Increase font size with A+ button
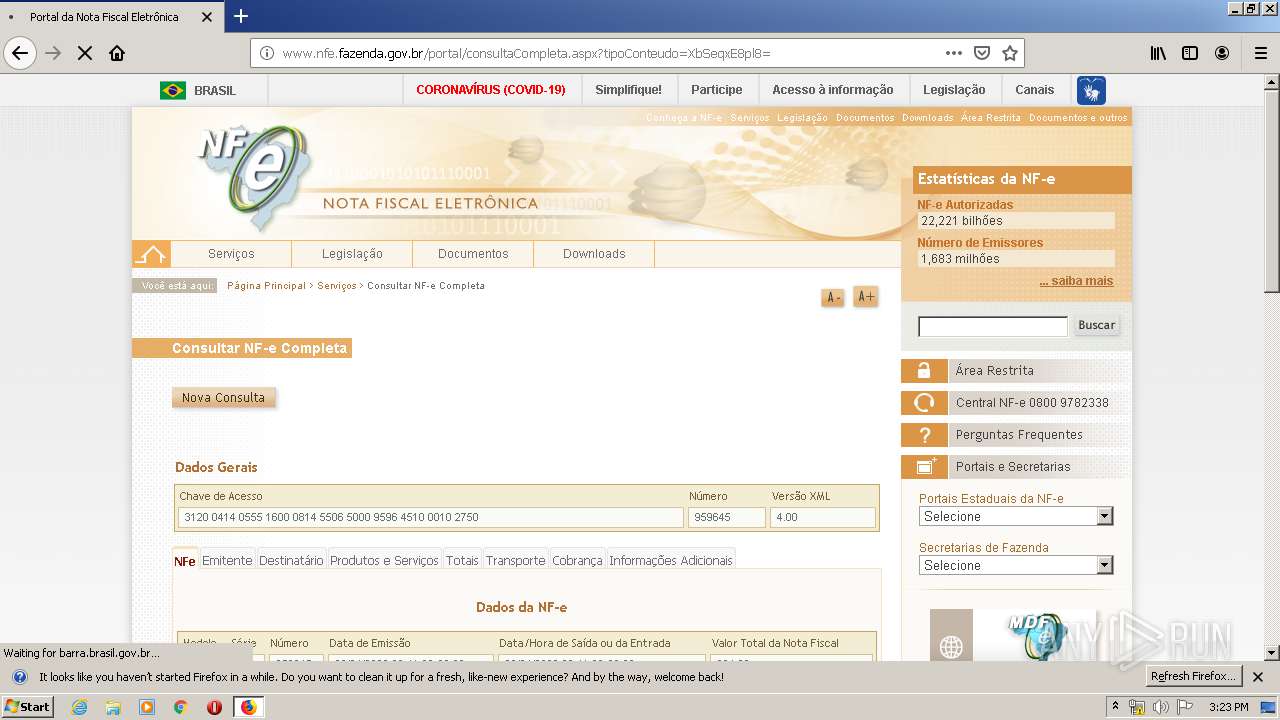This screenshot has height=720, width=1280. tap(865, 297)
